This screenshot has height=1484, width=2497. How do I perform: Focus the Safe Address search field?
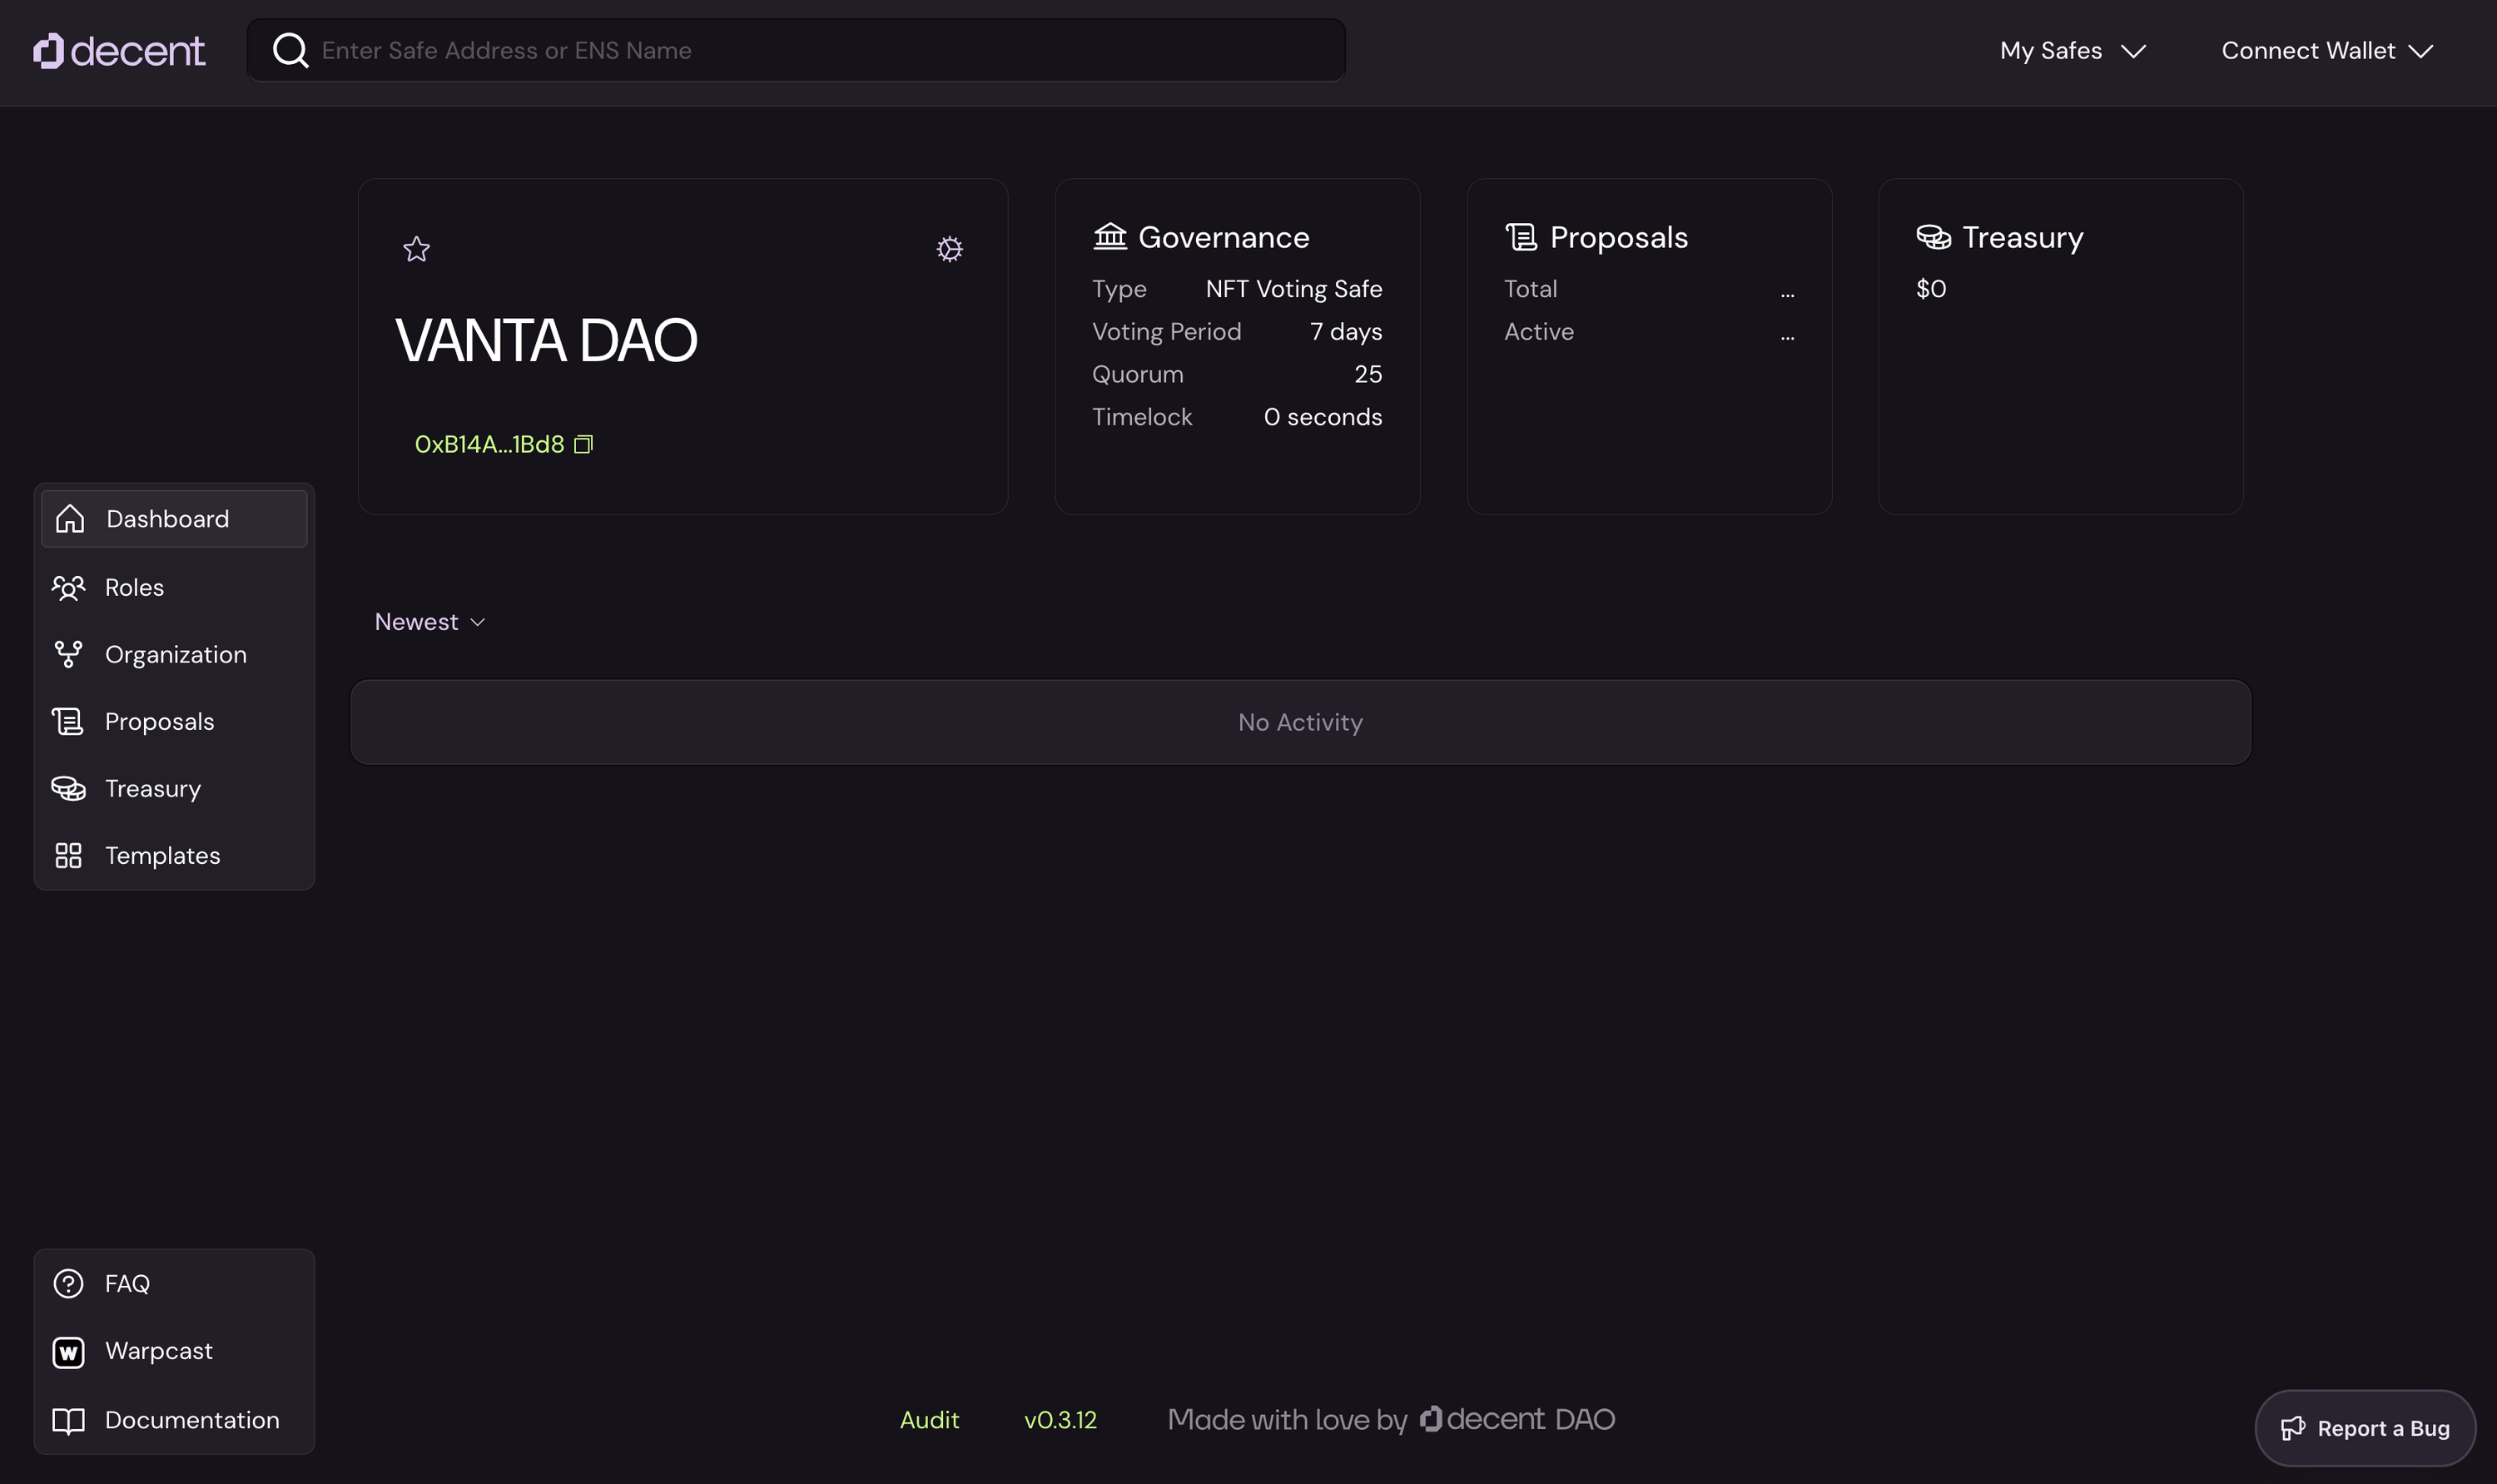(x=820, y=51)
